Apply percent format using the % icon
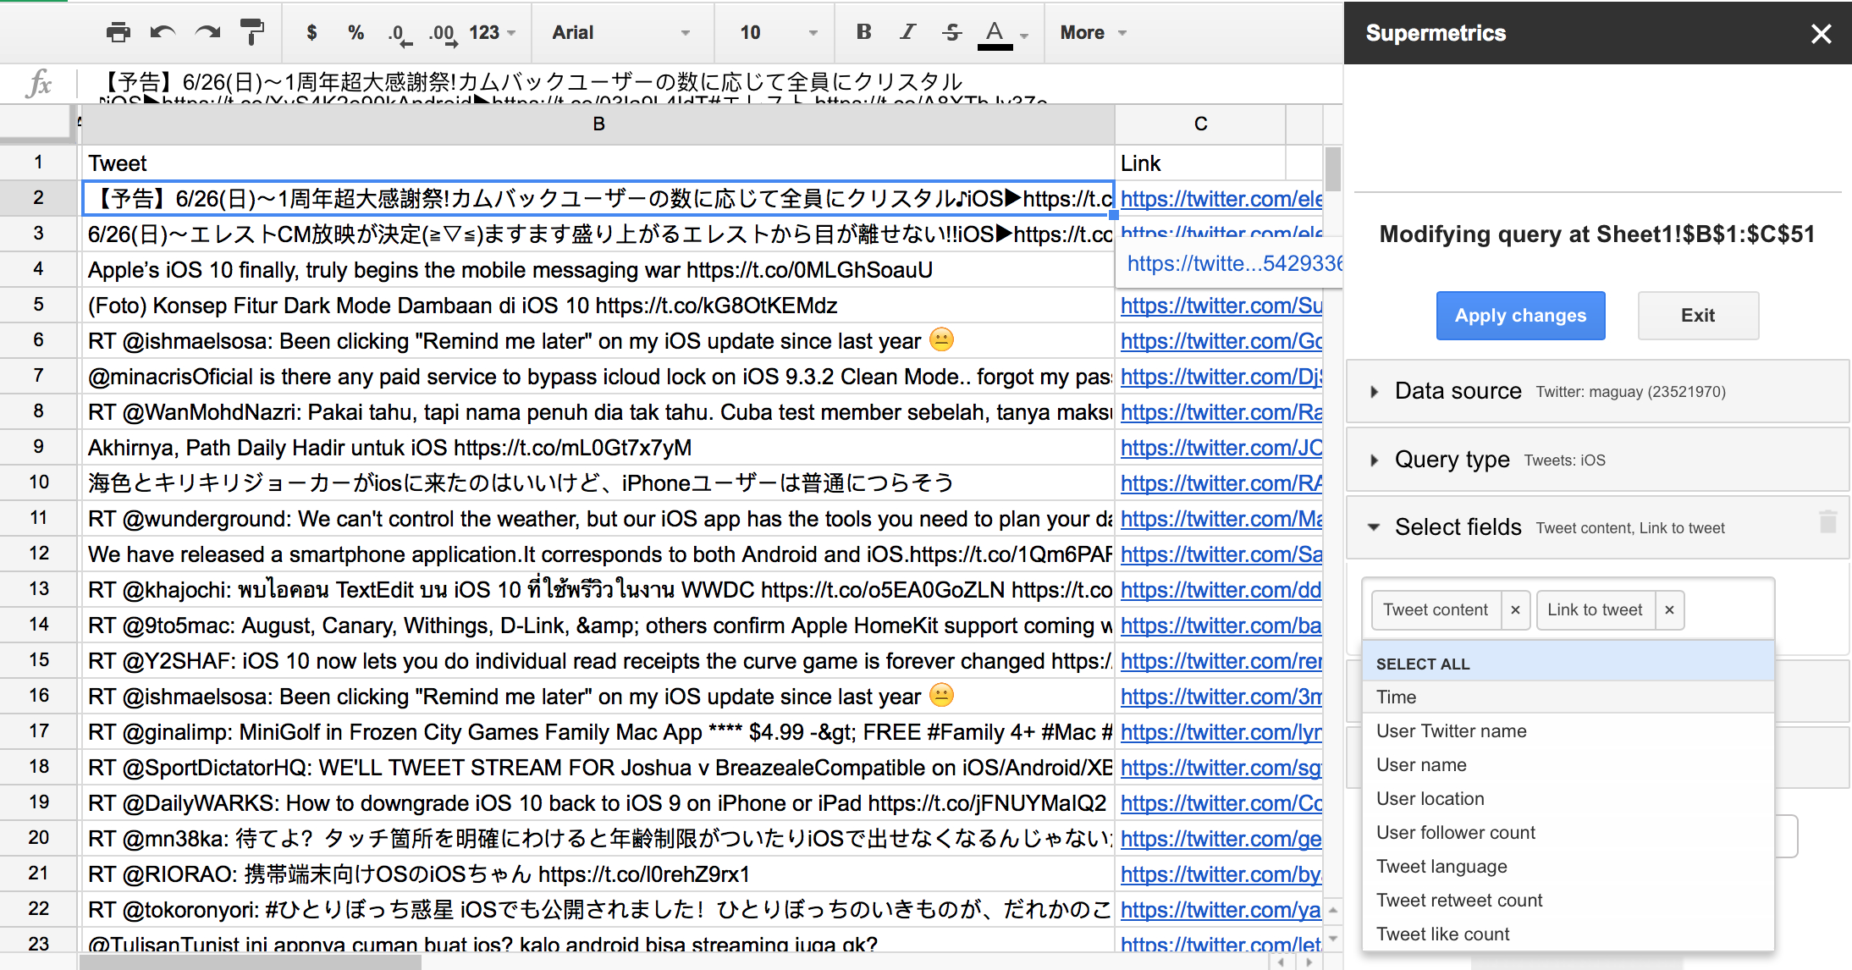 (x=355, y=32)
